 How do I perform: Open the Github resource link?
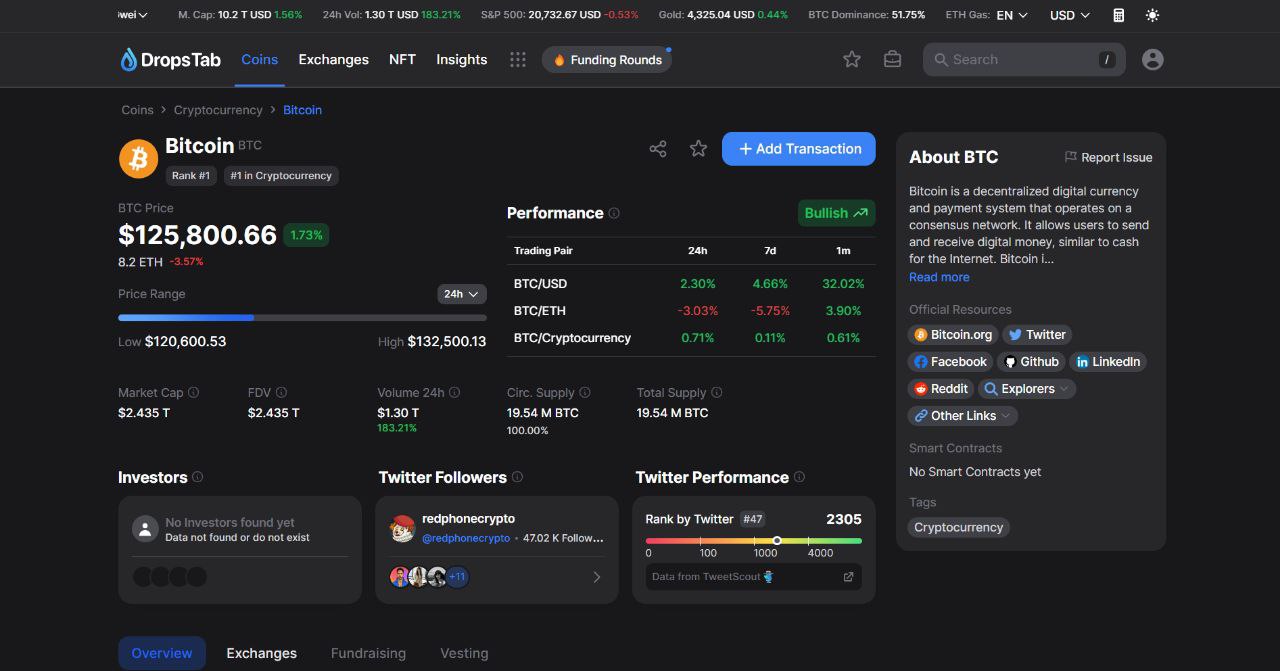coord(1031,362)
